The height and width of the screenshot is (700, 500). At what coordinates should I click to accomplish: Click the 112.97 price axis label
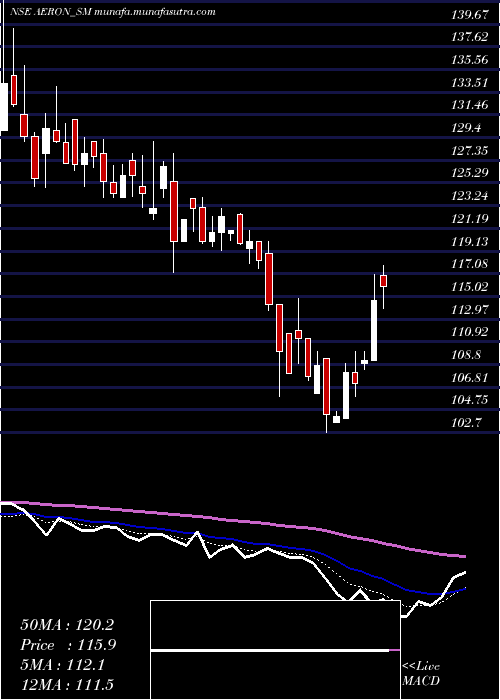click(470, 309)
